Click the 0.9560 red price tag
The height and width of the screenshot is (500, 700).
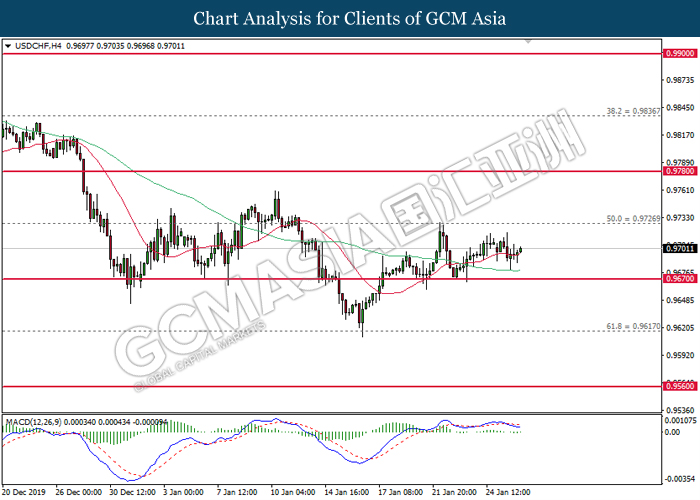[678, 385]
